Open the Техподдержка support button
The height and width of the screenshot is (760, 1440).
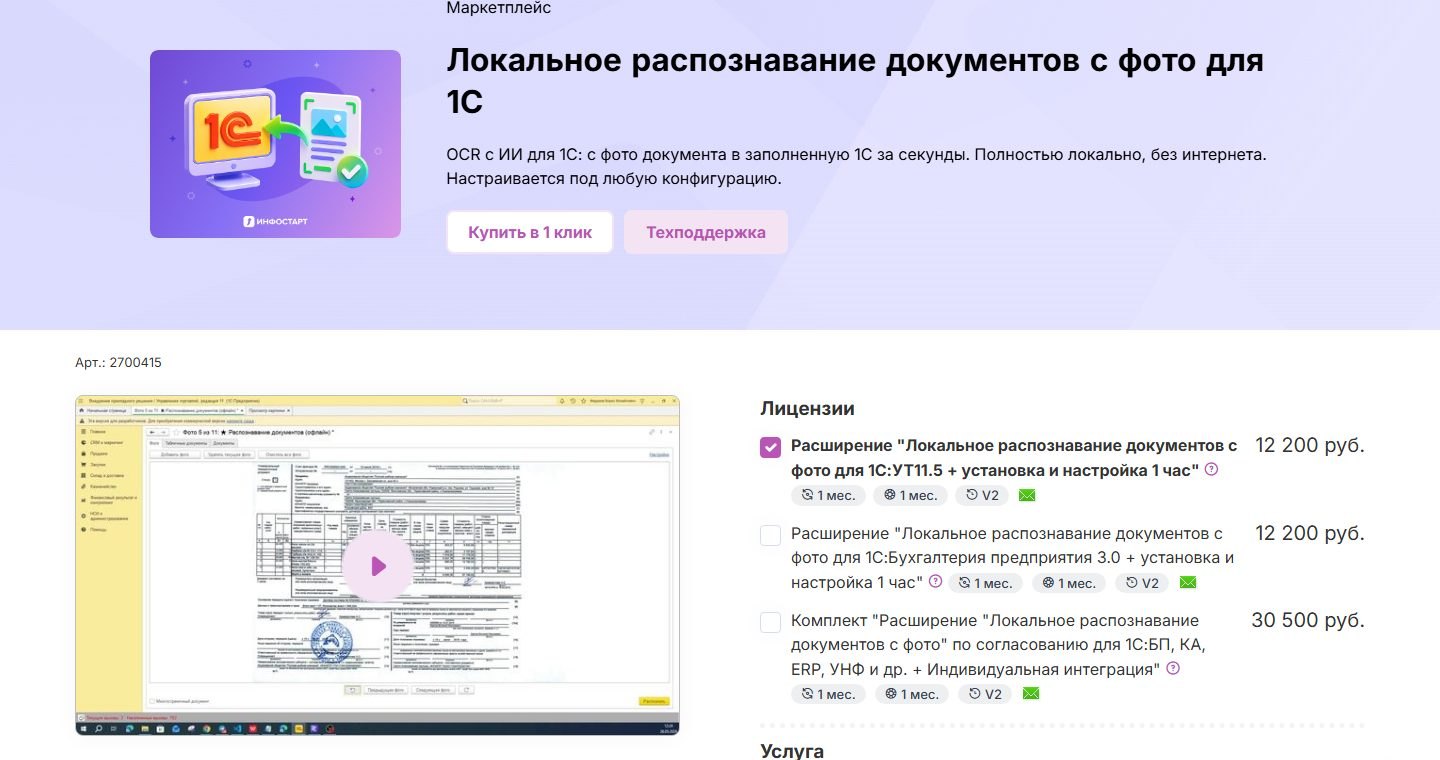click(x=706, y=232)
